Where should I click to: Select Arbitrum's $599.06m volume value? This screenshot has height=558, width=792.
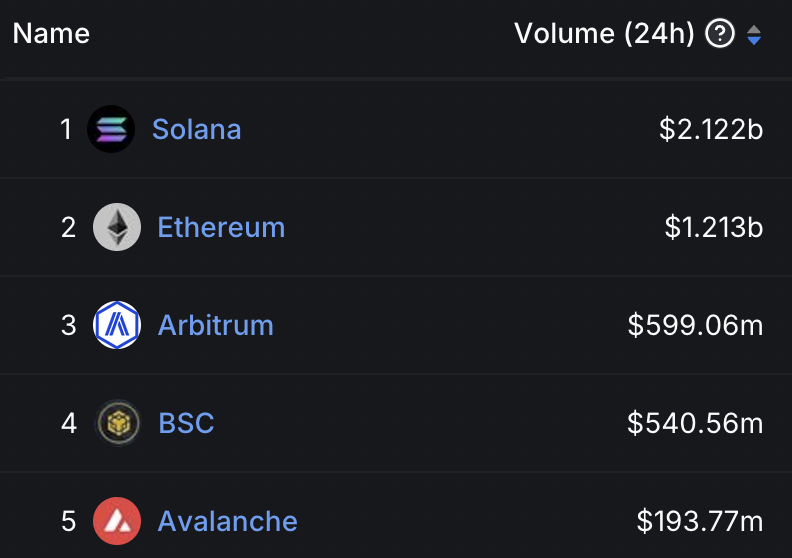point(696,325)
